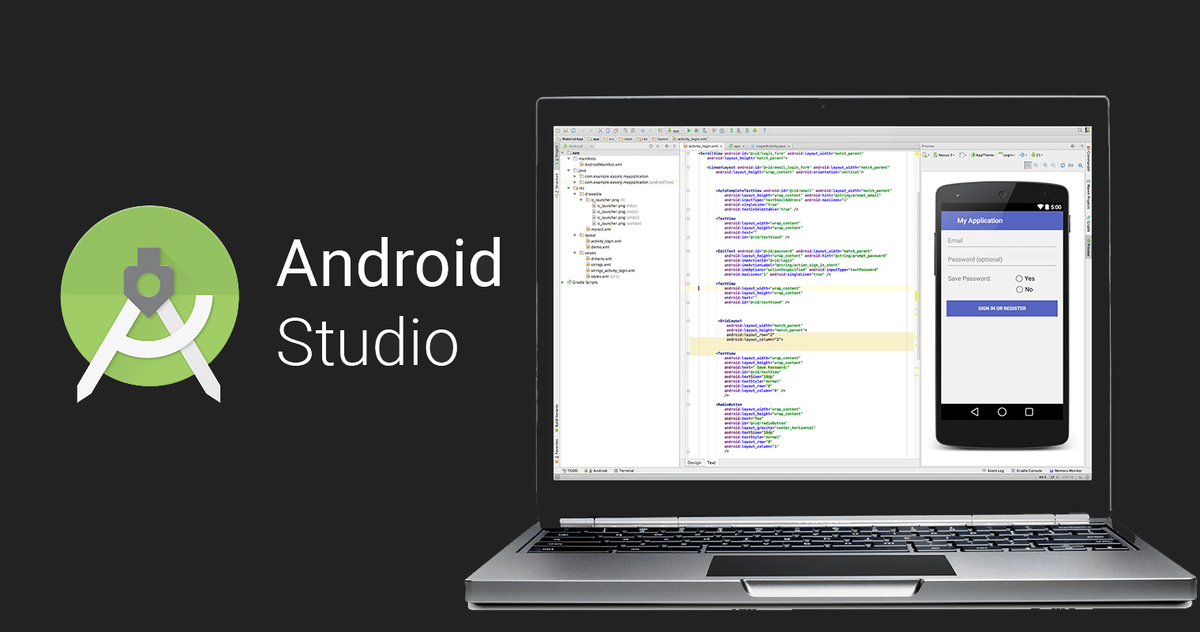1200x632 pixels.
Task: Click the Email field in phone preview
Action: pos(1001,240)
